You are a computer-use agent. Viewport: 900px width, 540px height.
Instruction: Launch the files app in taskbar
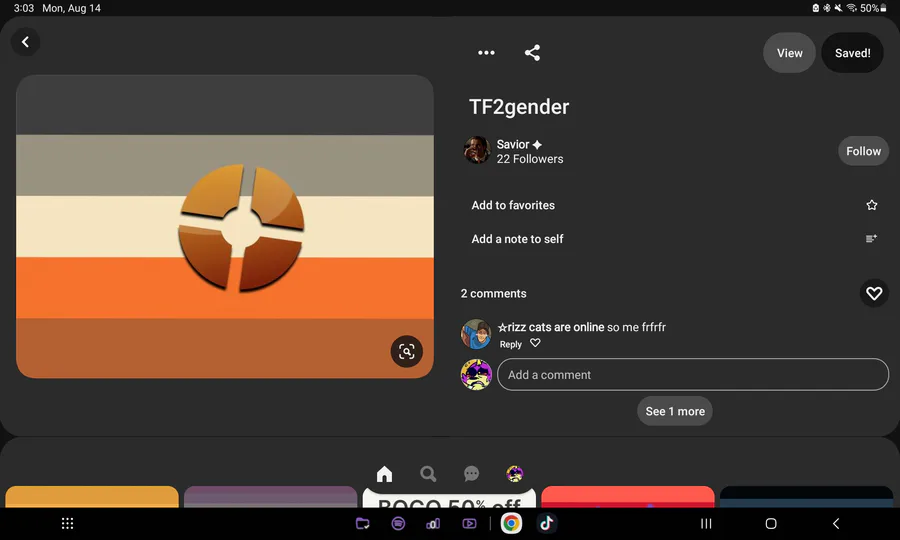pyautogui.click(x=362, y=523)
